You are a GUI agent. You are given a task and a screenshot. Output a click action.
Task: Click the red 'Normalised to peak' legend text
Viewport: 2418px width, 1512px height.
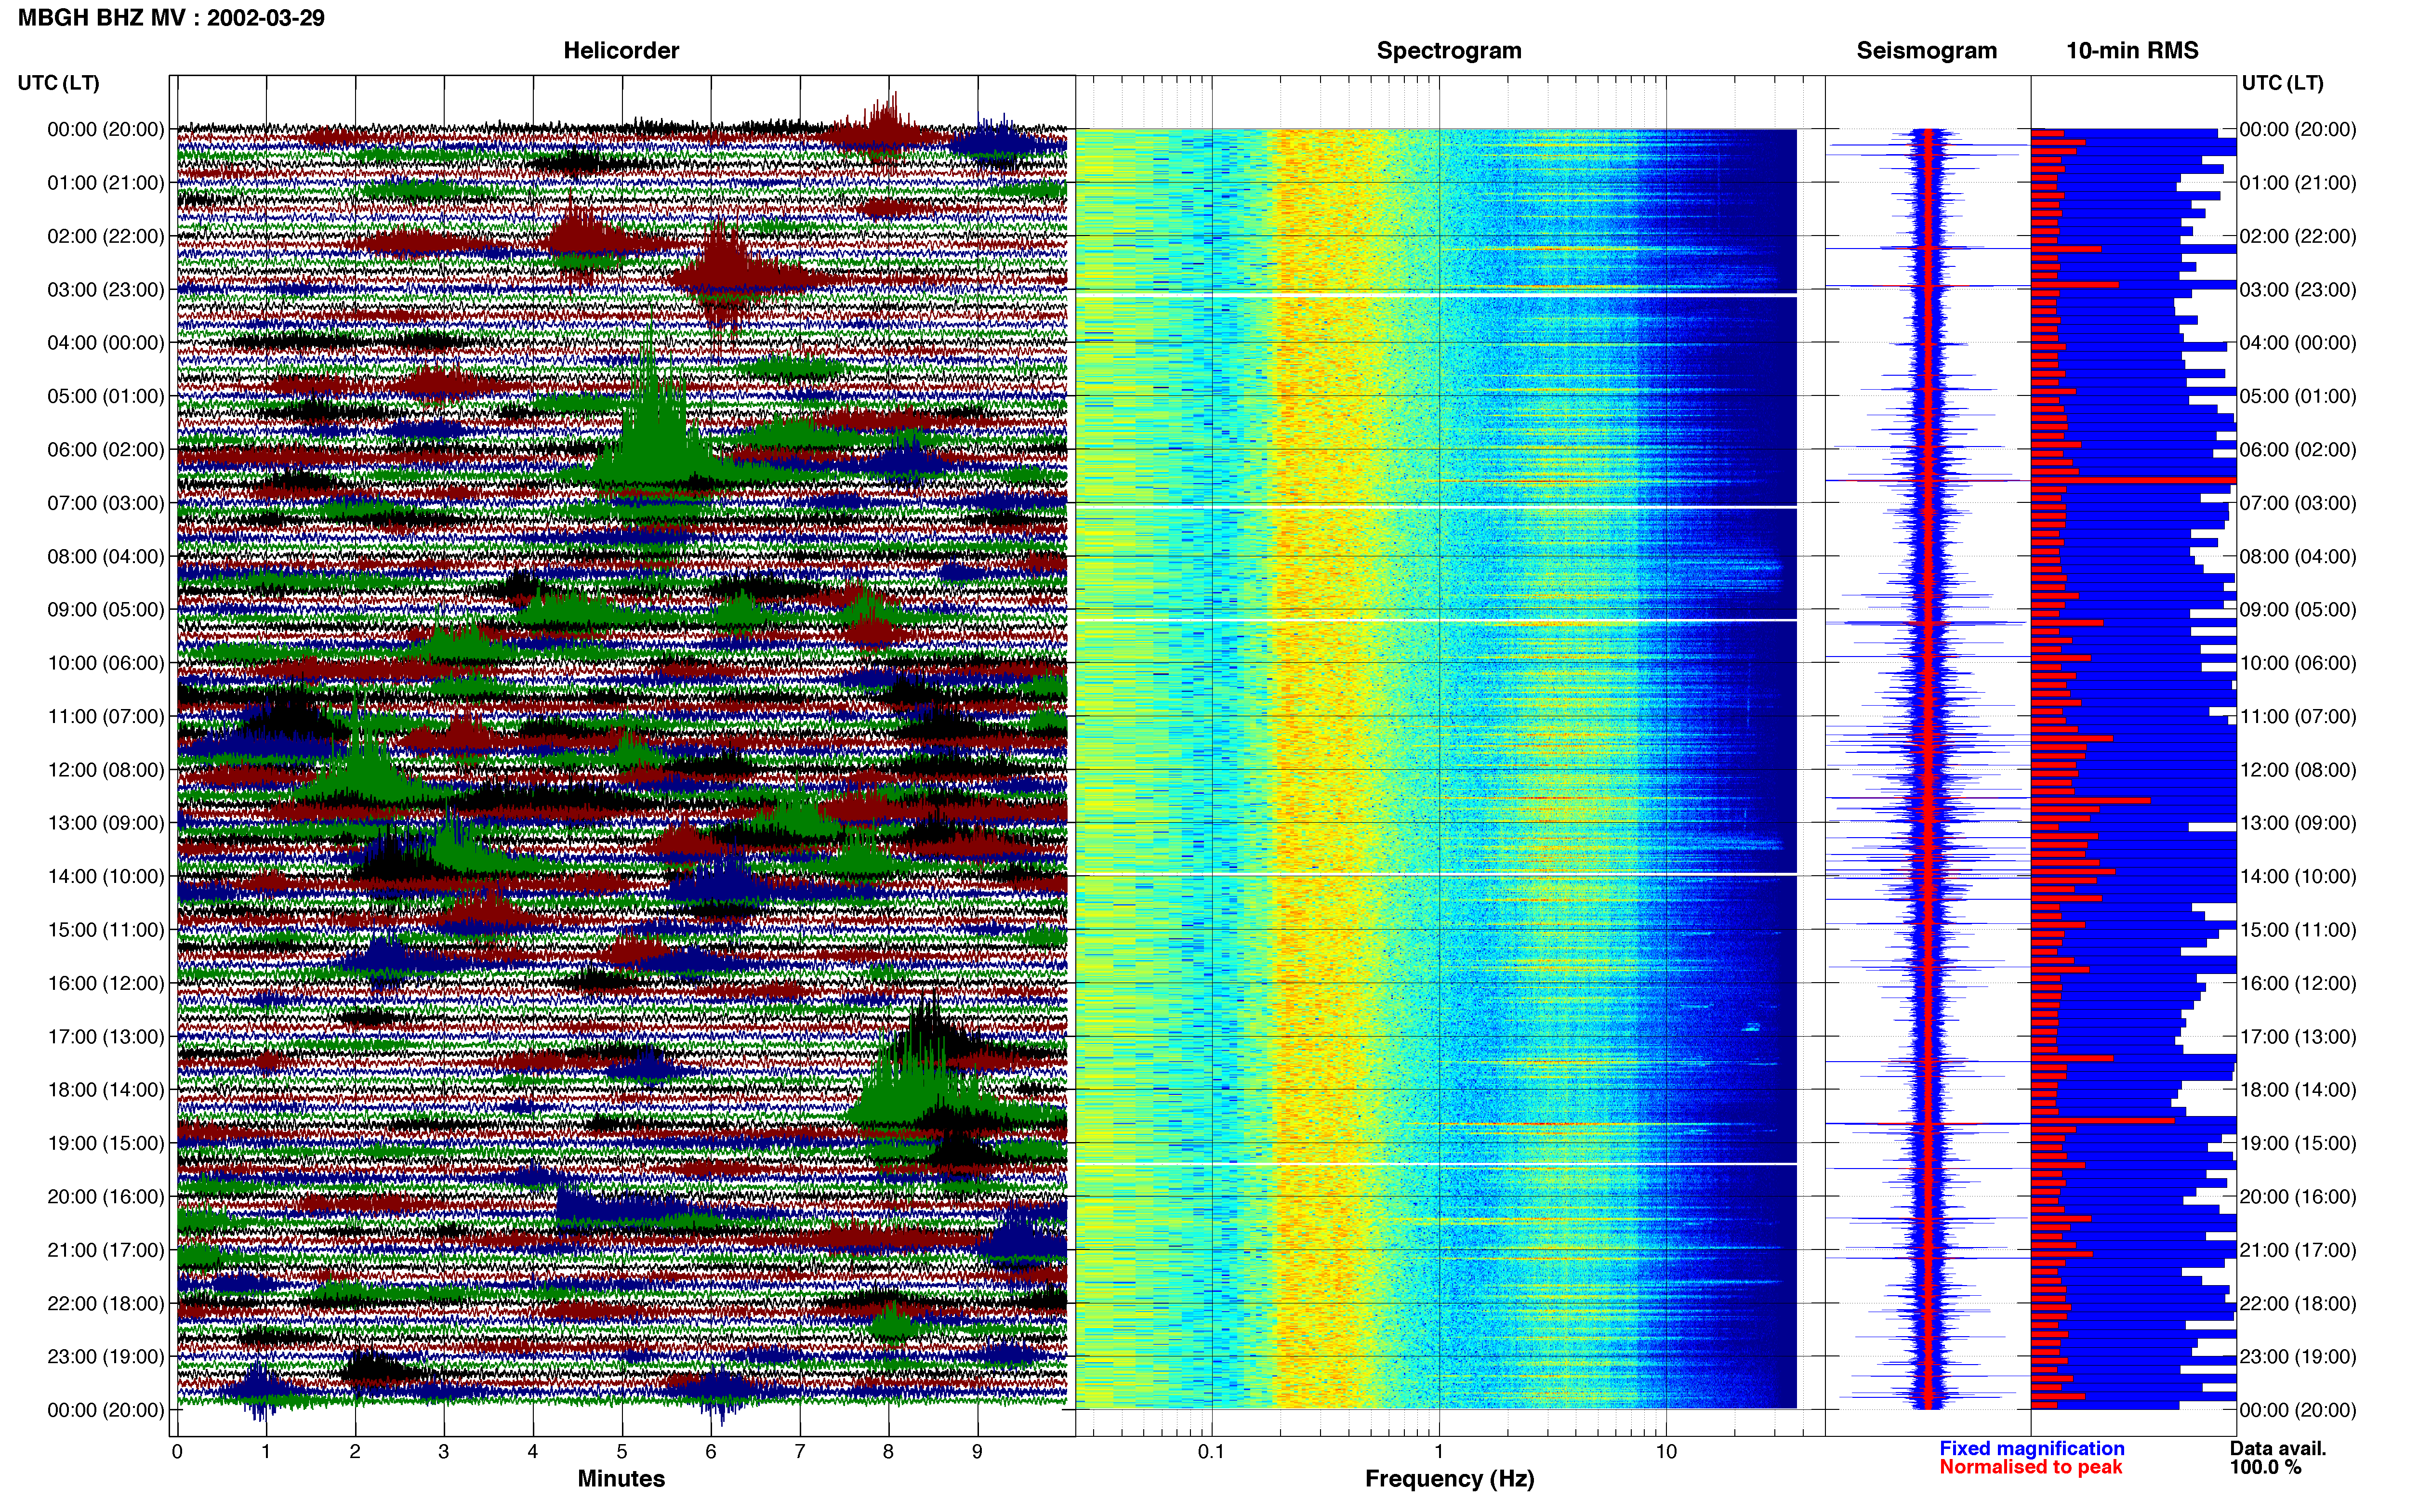[x=2030, y=1467]
